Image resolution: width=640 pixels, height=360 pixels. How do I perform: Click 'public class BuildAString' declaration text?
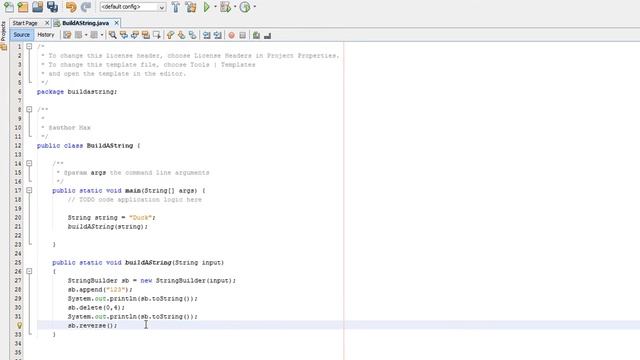(x=85, y=146)
